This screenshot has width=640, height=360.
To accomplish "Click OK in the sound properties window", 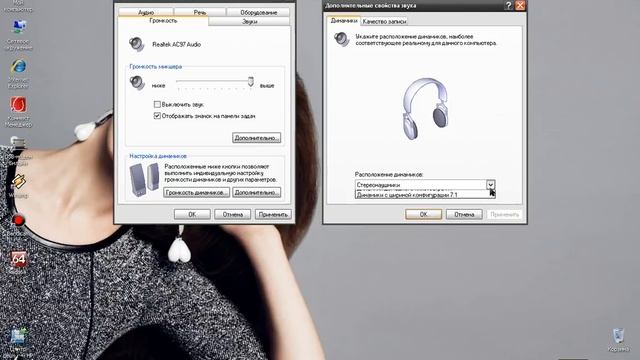I will (x=192, y=214).
